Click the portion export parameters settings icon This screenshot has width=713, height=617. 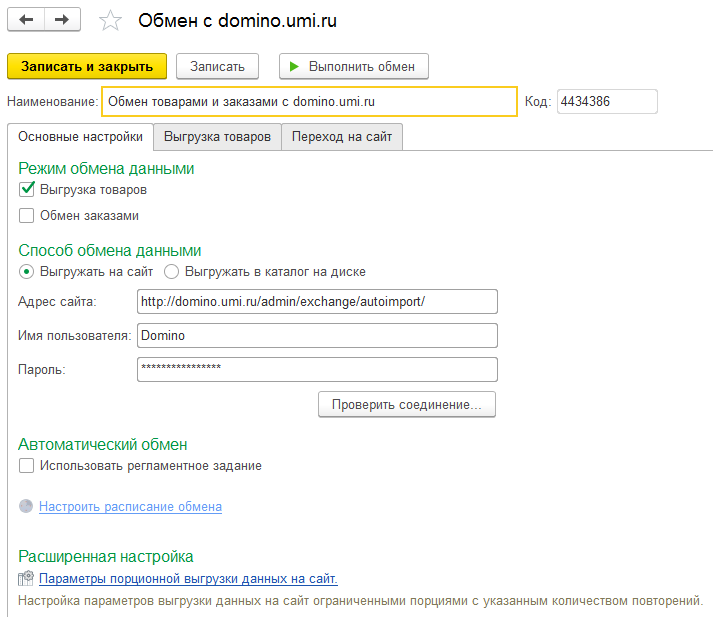point(26,578)
